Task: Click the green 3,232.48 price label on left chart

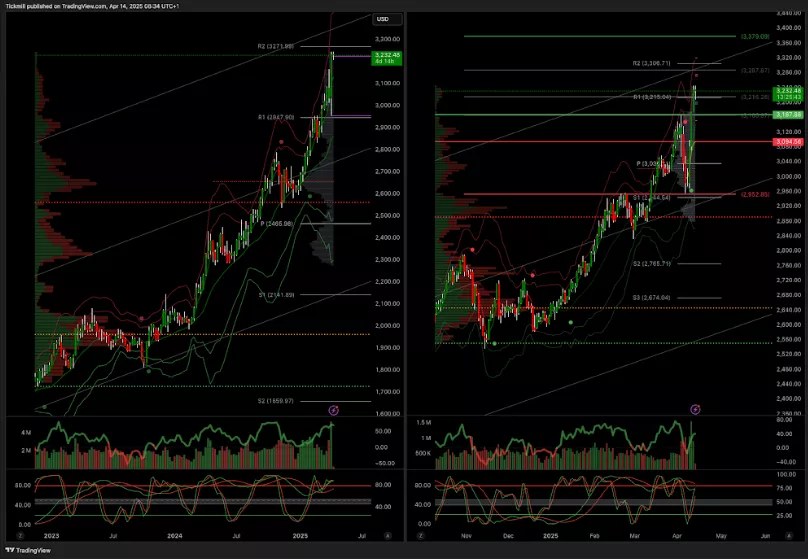Action: pos(386,55)
